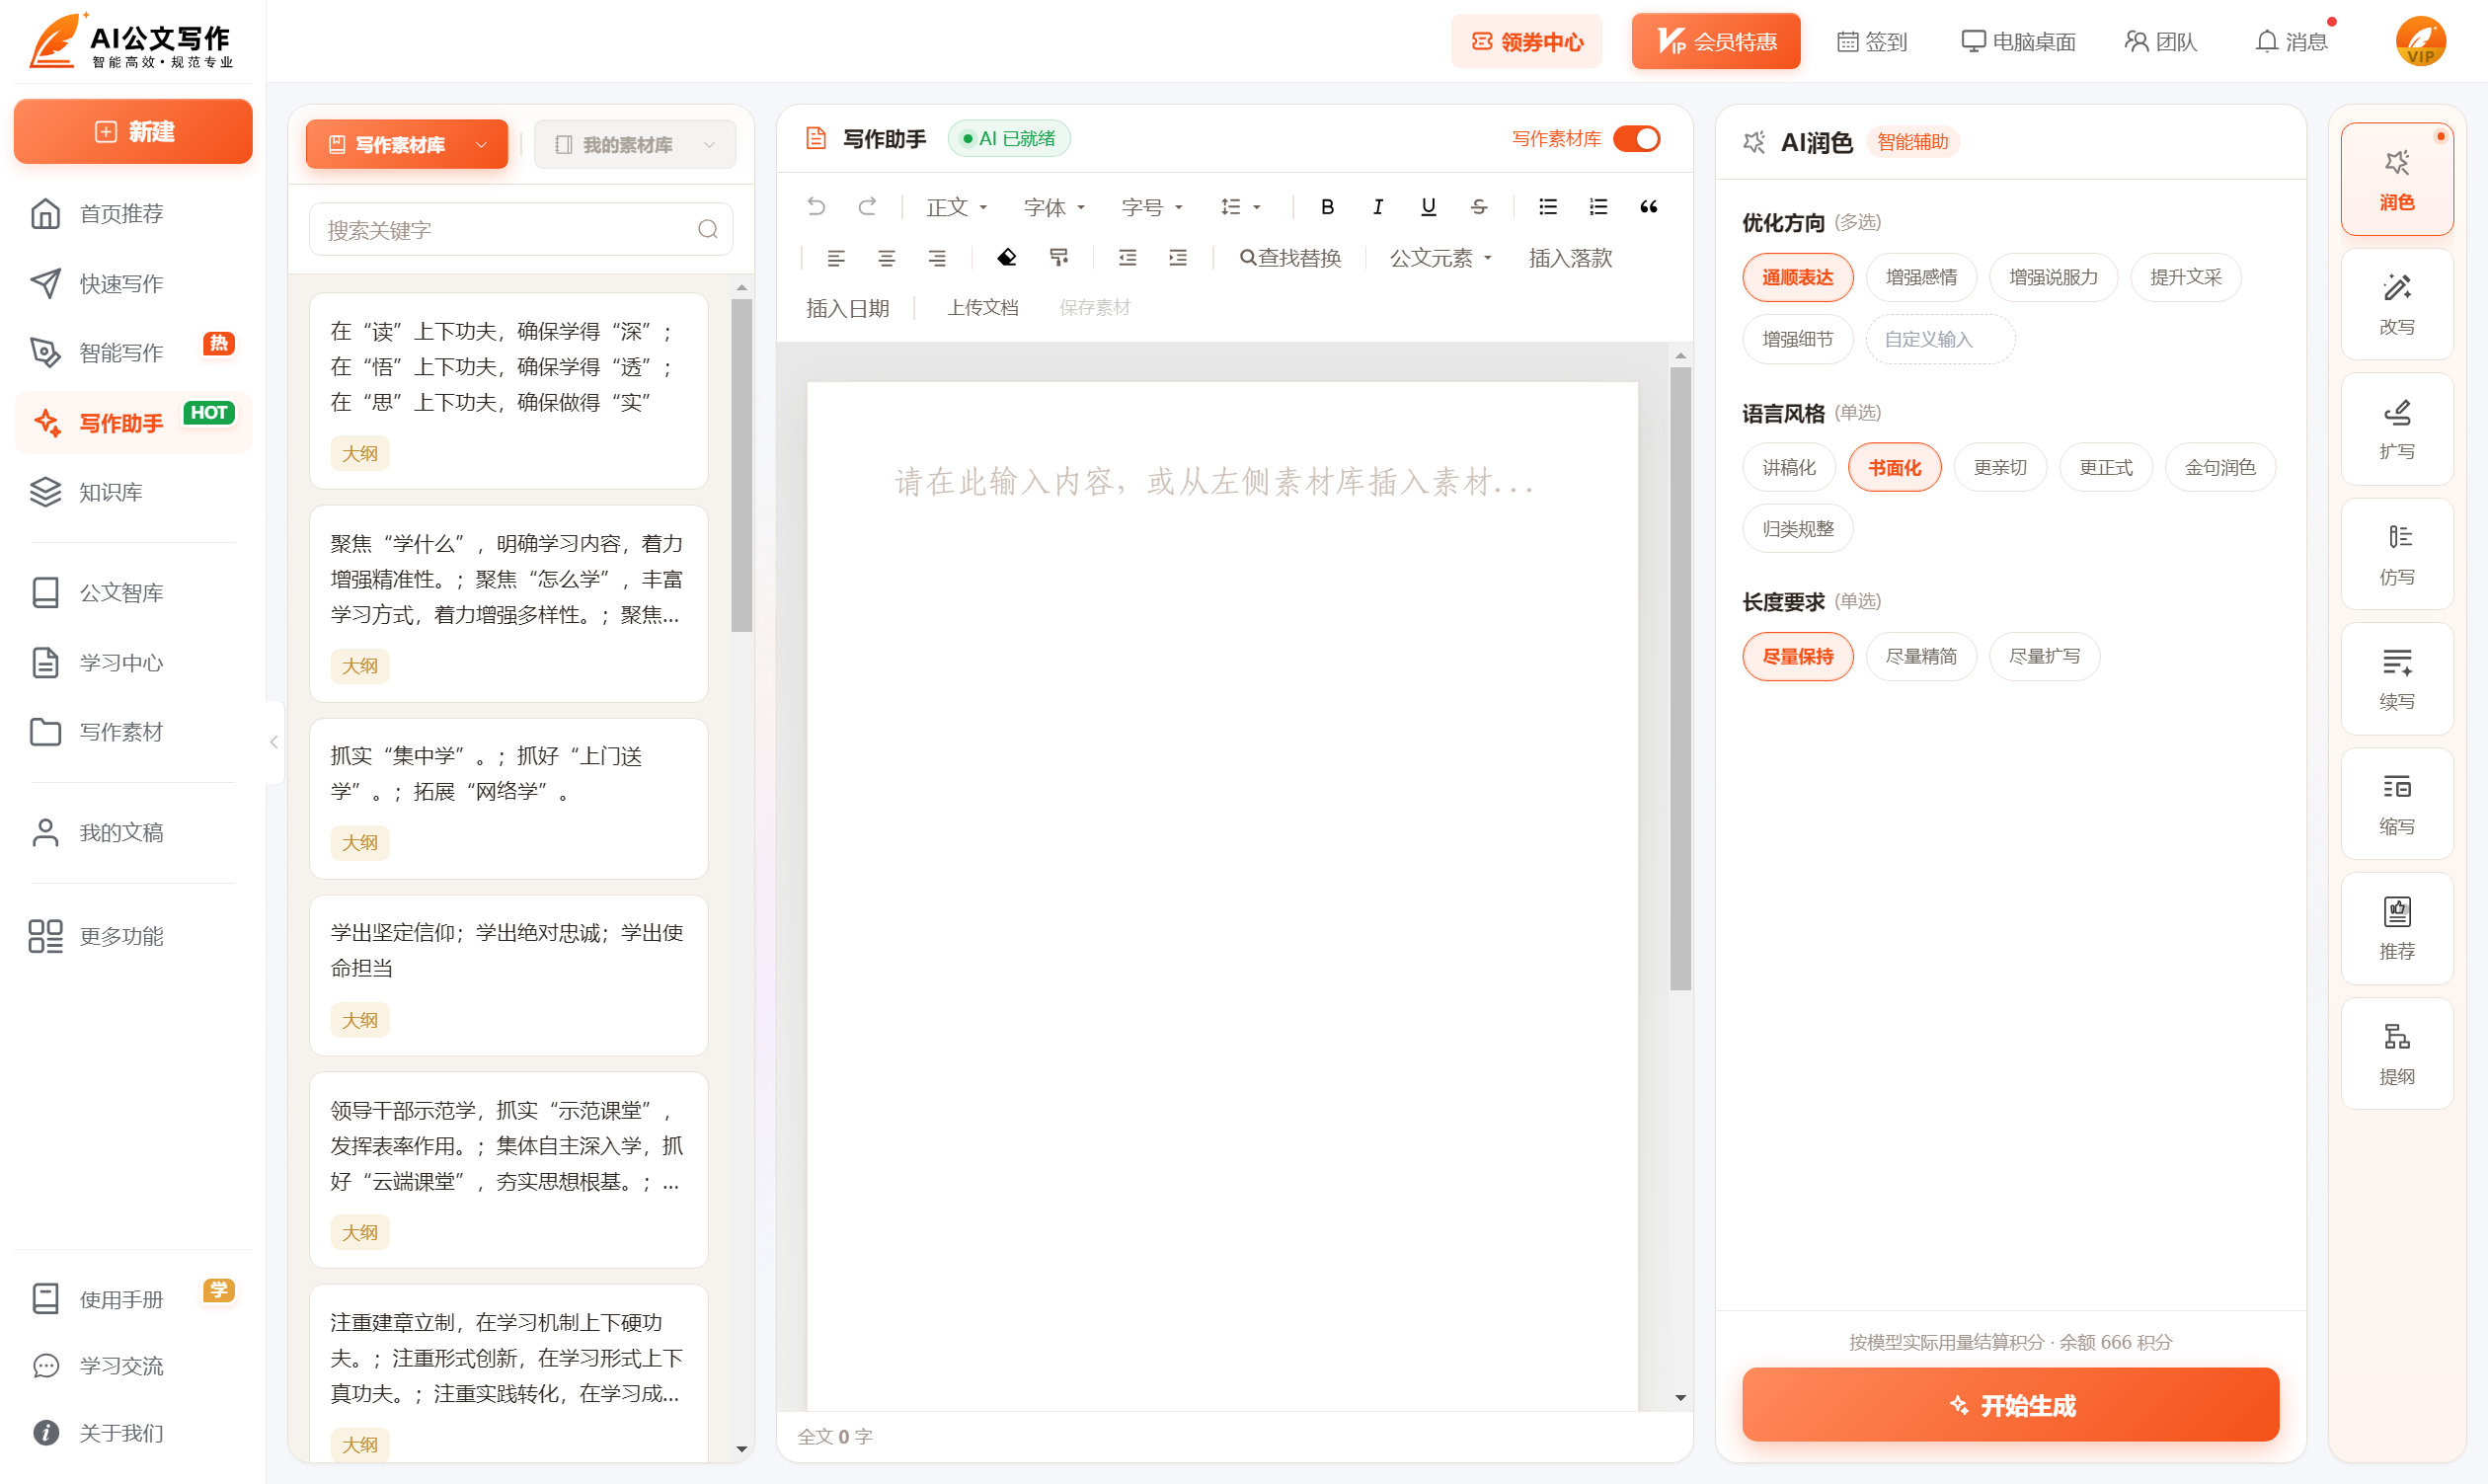
Task: Open the 领券中心 button
Action: pyautogui.click(x=1526, y=41)
